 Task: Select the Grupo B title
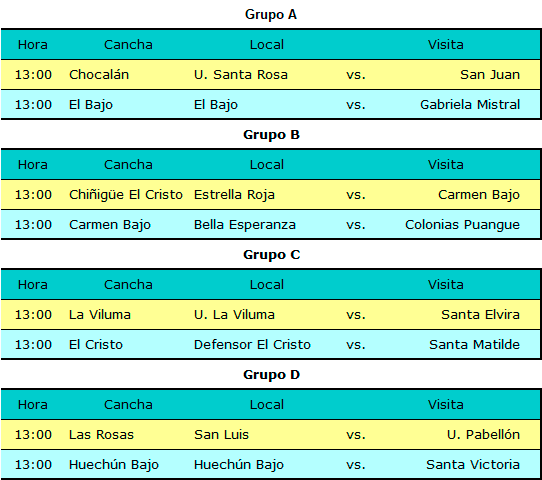click(x=271, y=135)
